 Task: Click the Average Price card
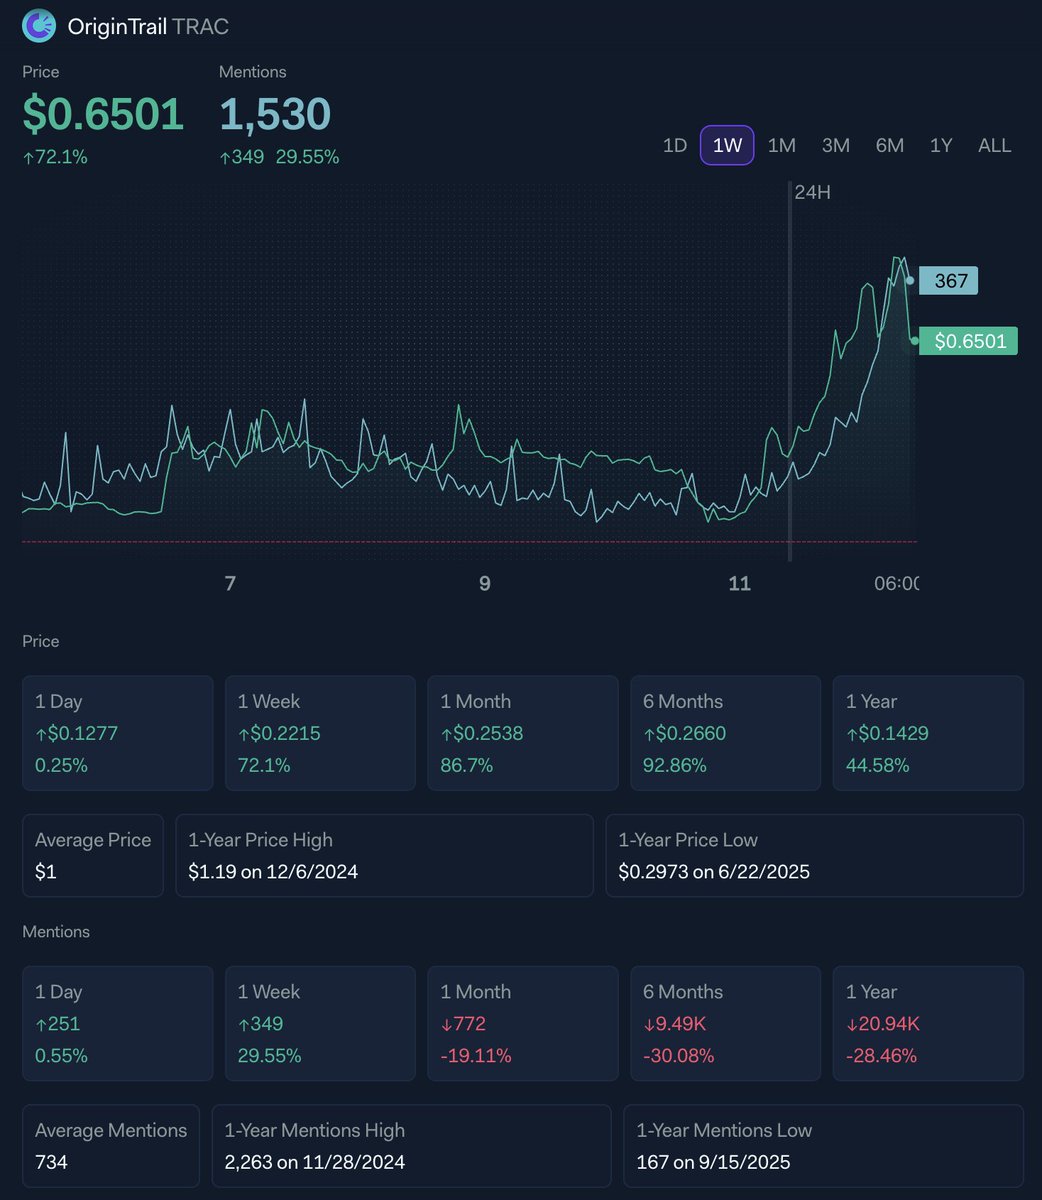tap(93, 855)
